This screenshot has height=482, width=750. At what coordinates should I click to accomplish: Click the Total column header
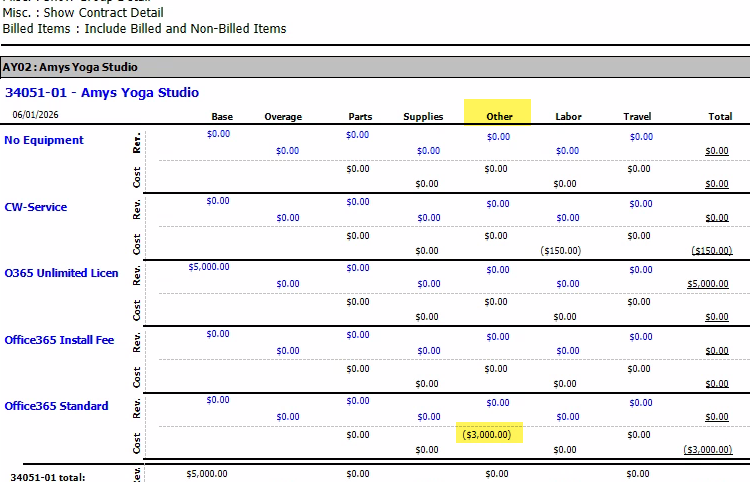click(x=720, y=117)
